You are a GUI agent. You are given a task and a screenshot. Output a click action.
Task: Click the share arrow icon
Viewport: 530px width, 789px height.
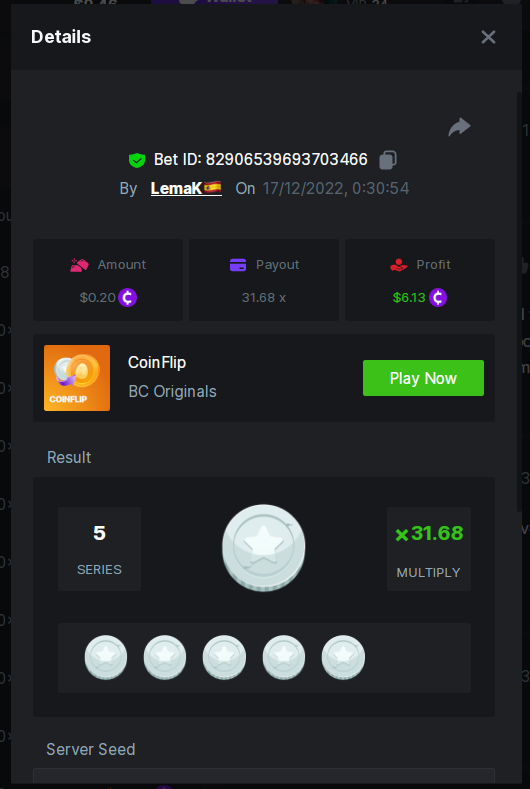[459, 127]
